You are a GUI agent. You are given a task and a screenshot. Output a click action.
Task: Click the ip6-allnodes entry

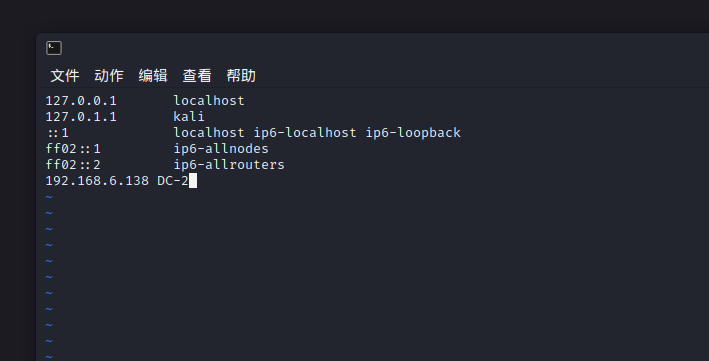tap(221, 149)
